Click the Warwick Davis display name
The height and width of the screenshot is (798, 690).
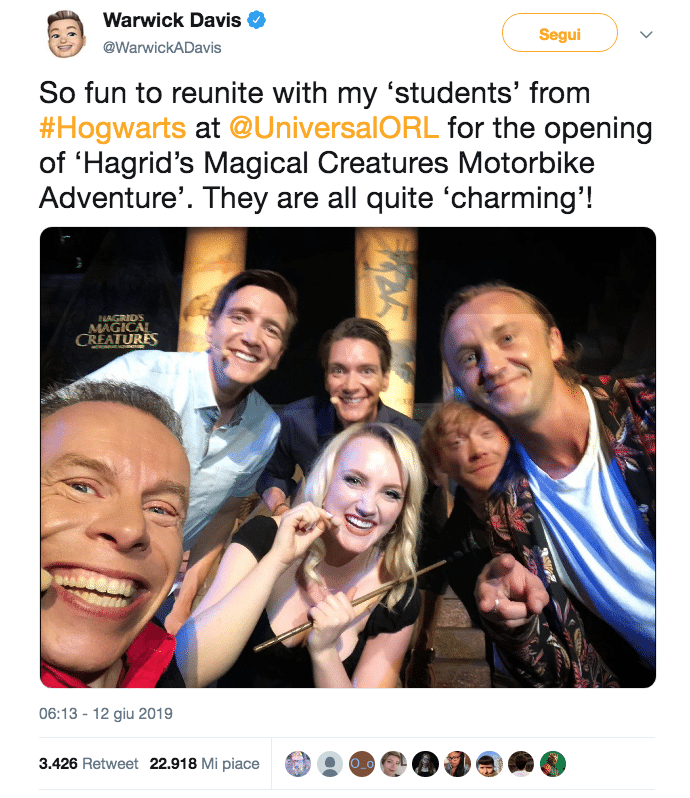(x=172, y=21)
